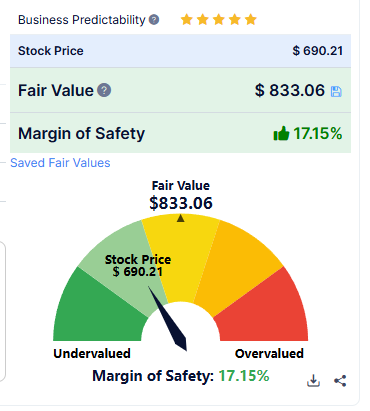370x411 pixels.
Task: Click the $ 690.21 stock price value
Action: (318, 51)
